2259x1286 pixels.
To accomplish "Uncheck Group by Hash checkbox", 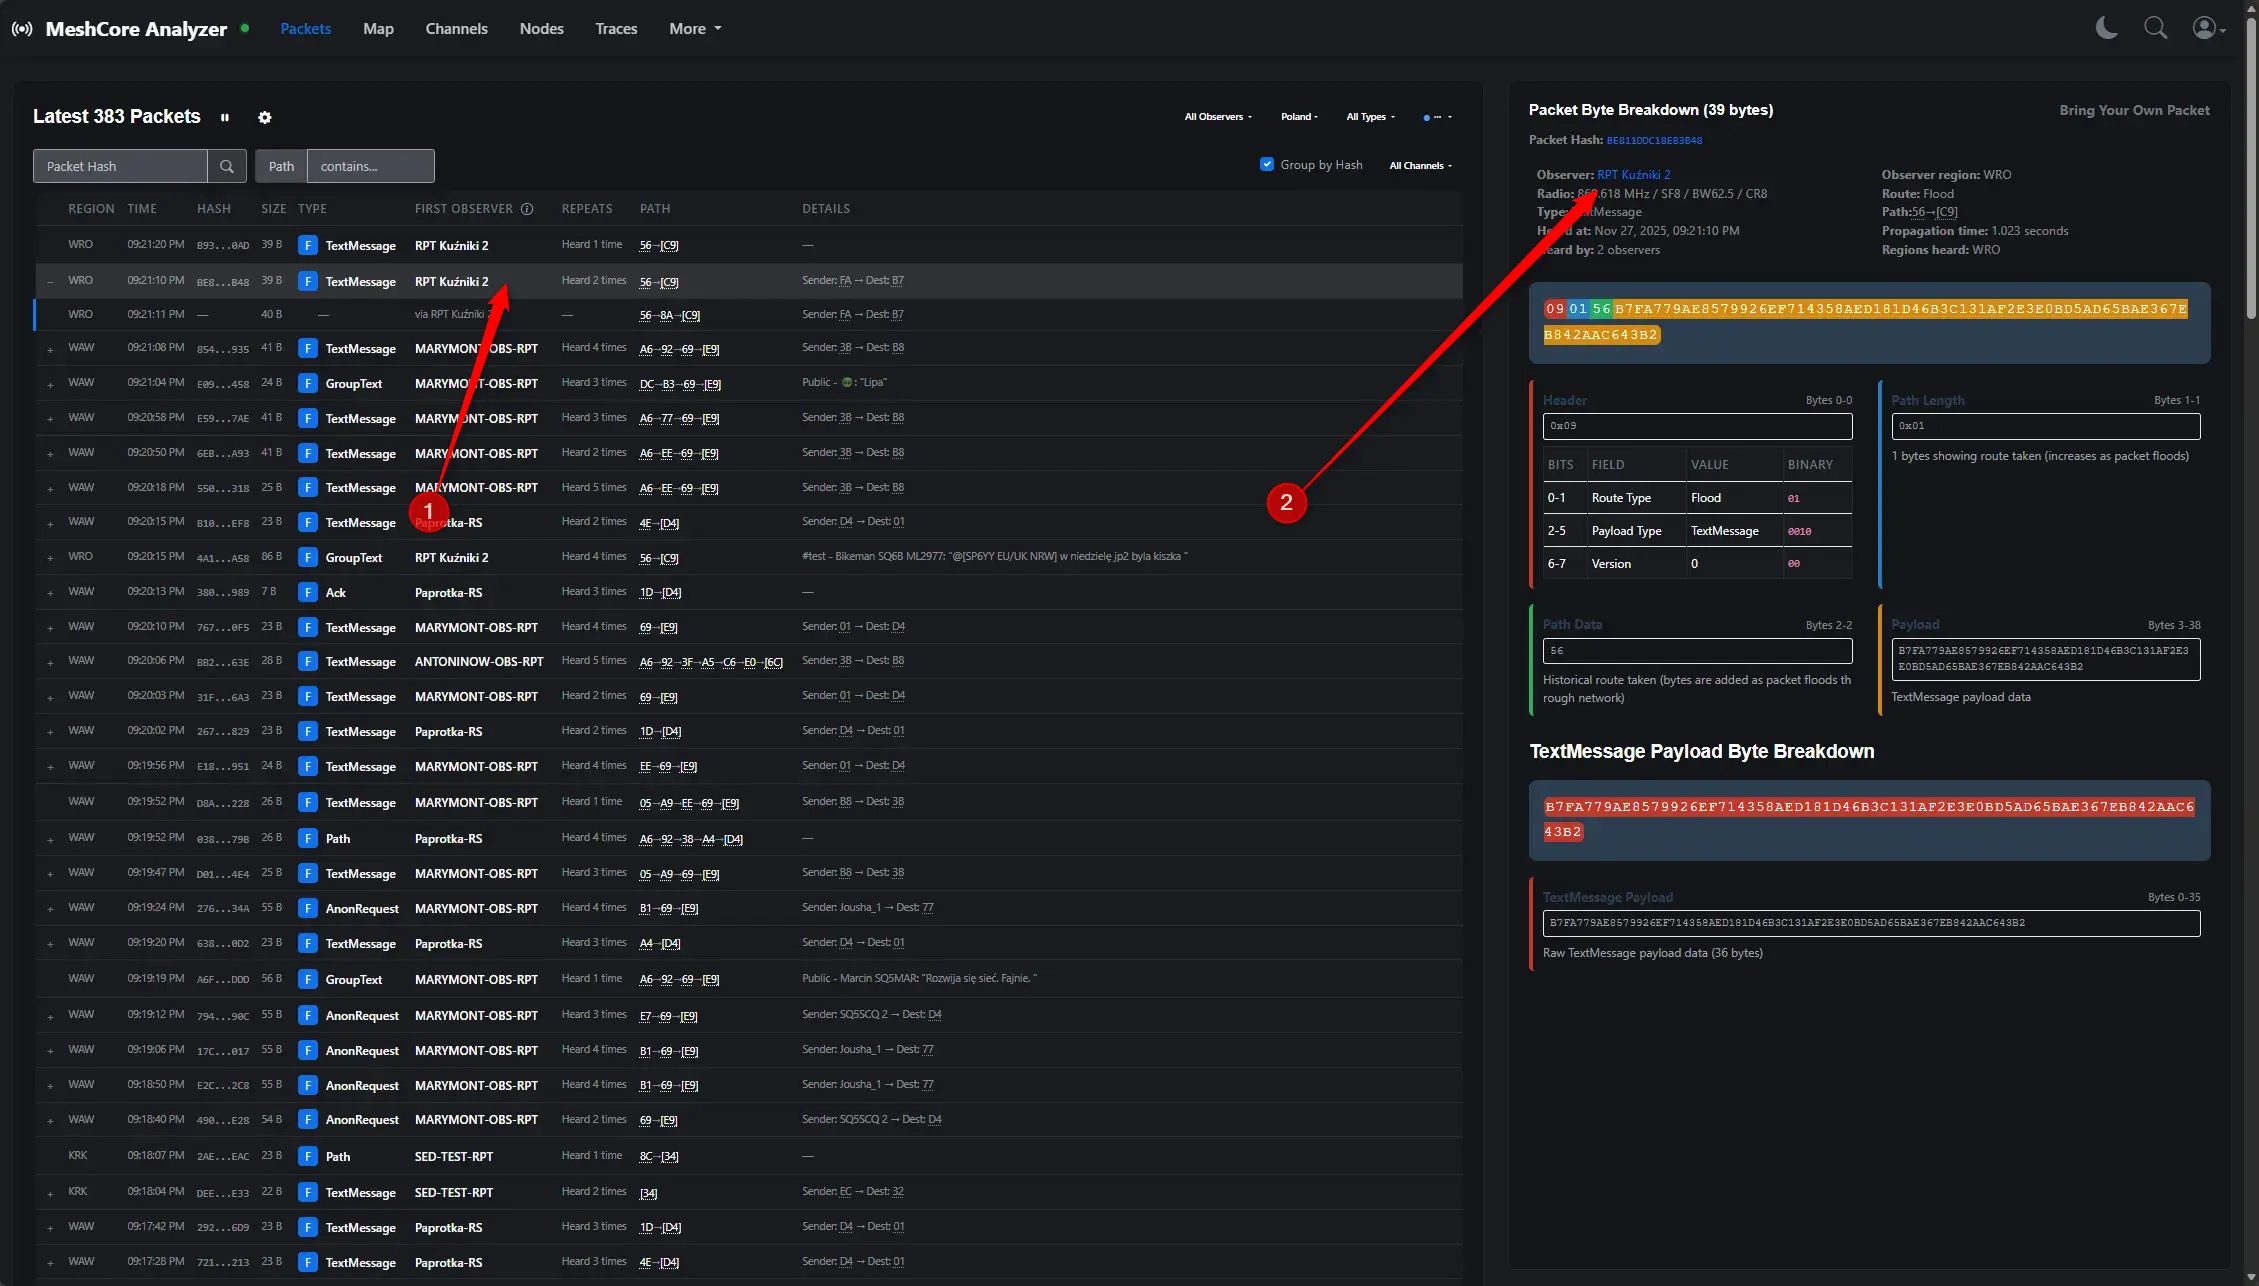I will 1267,164.
